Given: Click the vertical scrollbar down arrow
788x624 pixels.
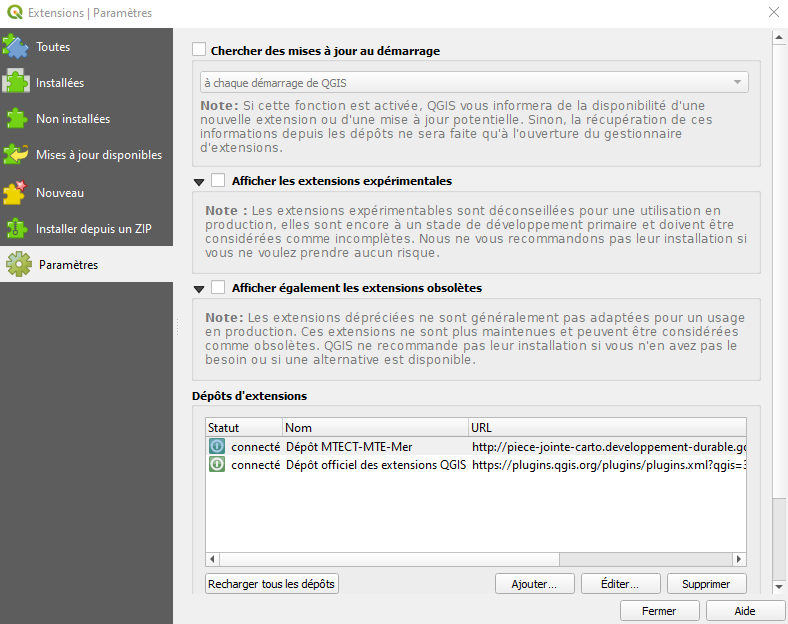Looking at the screenshot, I should 779,586.
